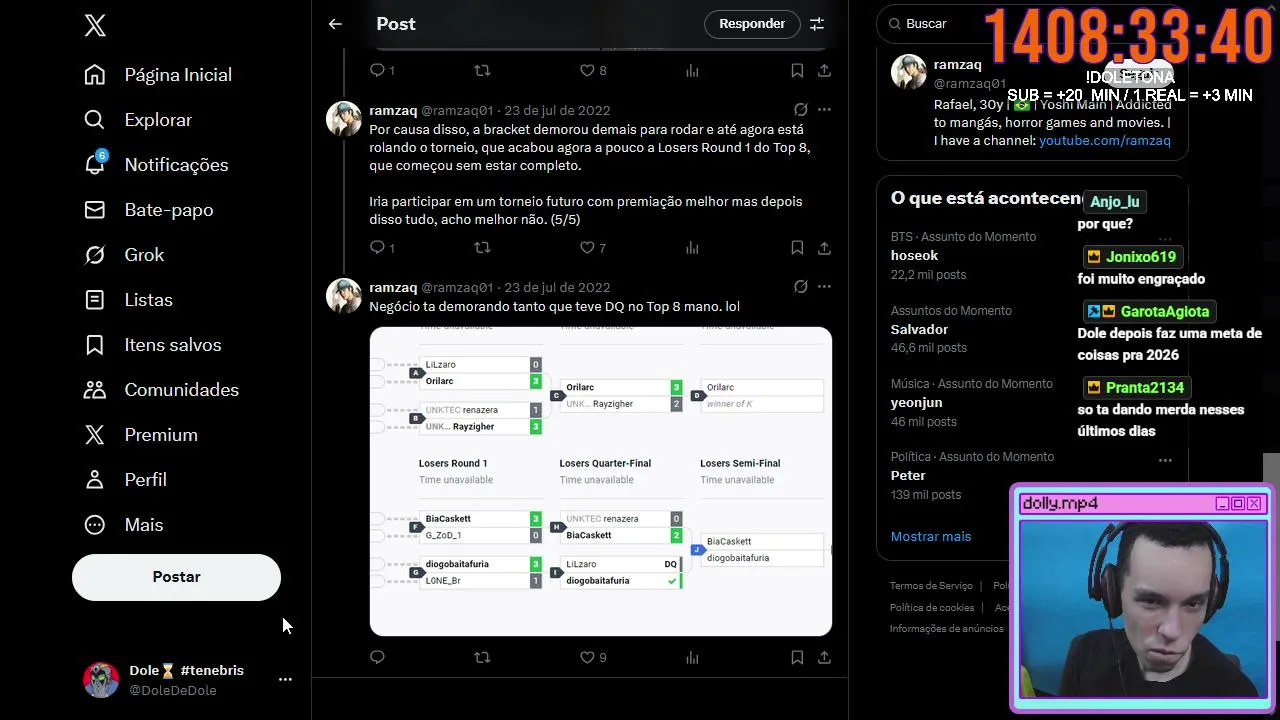Click Grok icon on the DQ Top 8 tweet
This screenshot has width=1280, height=720.
(x=801, y=287)
